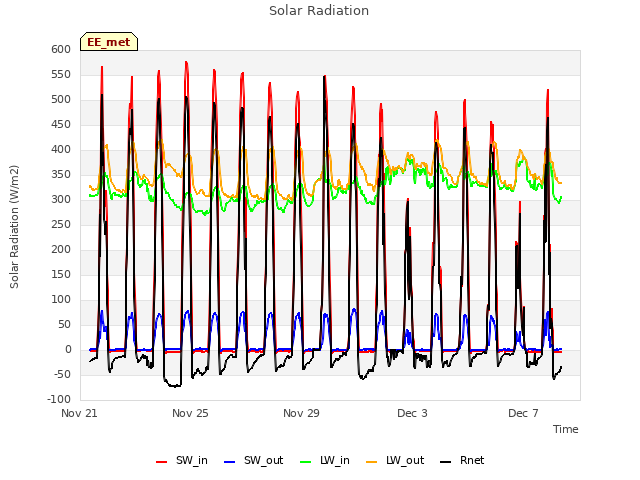Click the 350 y-axis tick label
Screen dimensions: 640x480
[x=61, y=175]
